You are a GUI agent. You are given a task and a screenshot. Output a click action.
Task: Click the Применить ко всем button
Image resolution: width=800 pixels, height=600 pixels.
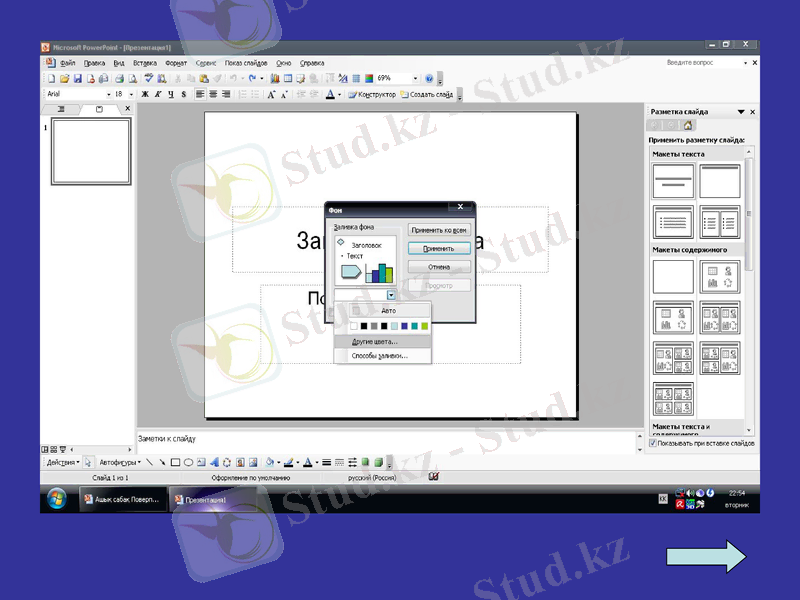pos(439,229)
